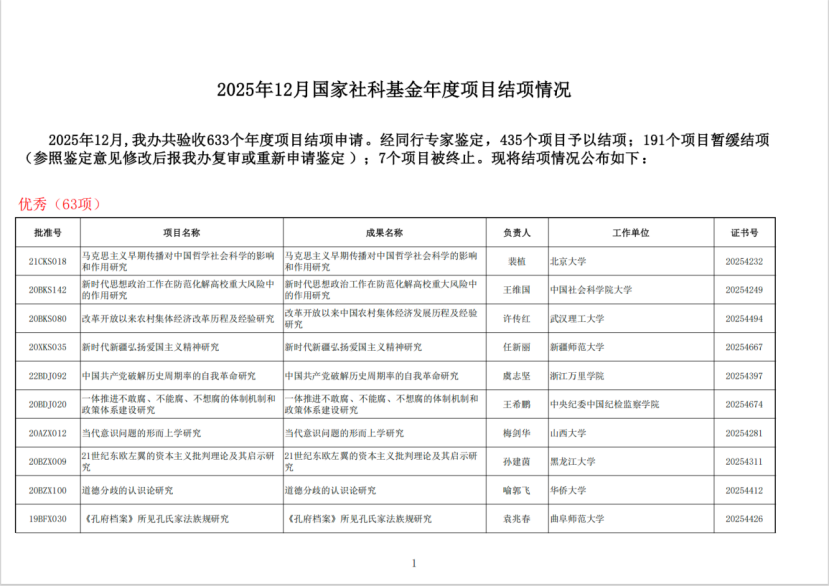Click the 负责人 column header
The image size is (829, 587).
(x=516, y=232)
